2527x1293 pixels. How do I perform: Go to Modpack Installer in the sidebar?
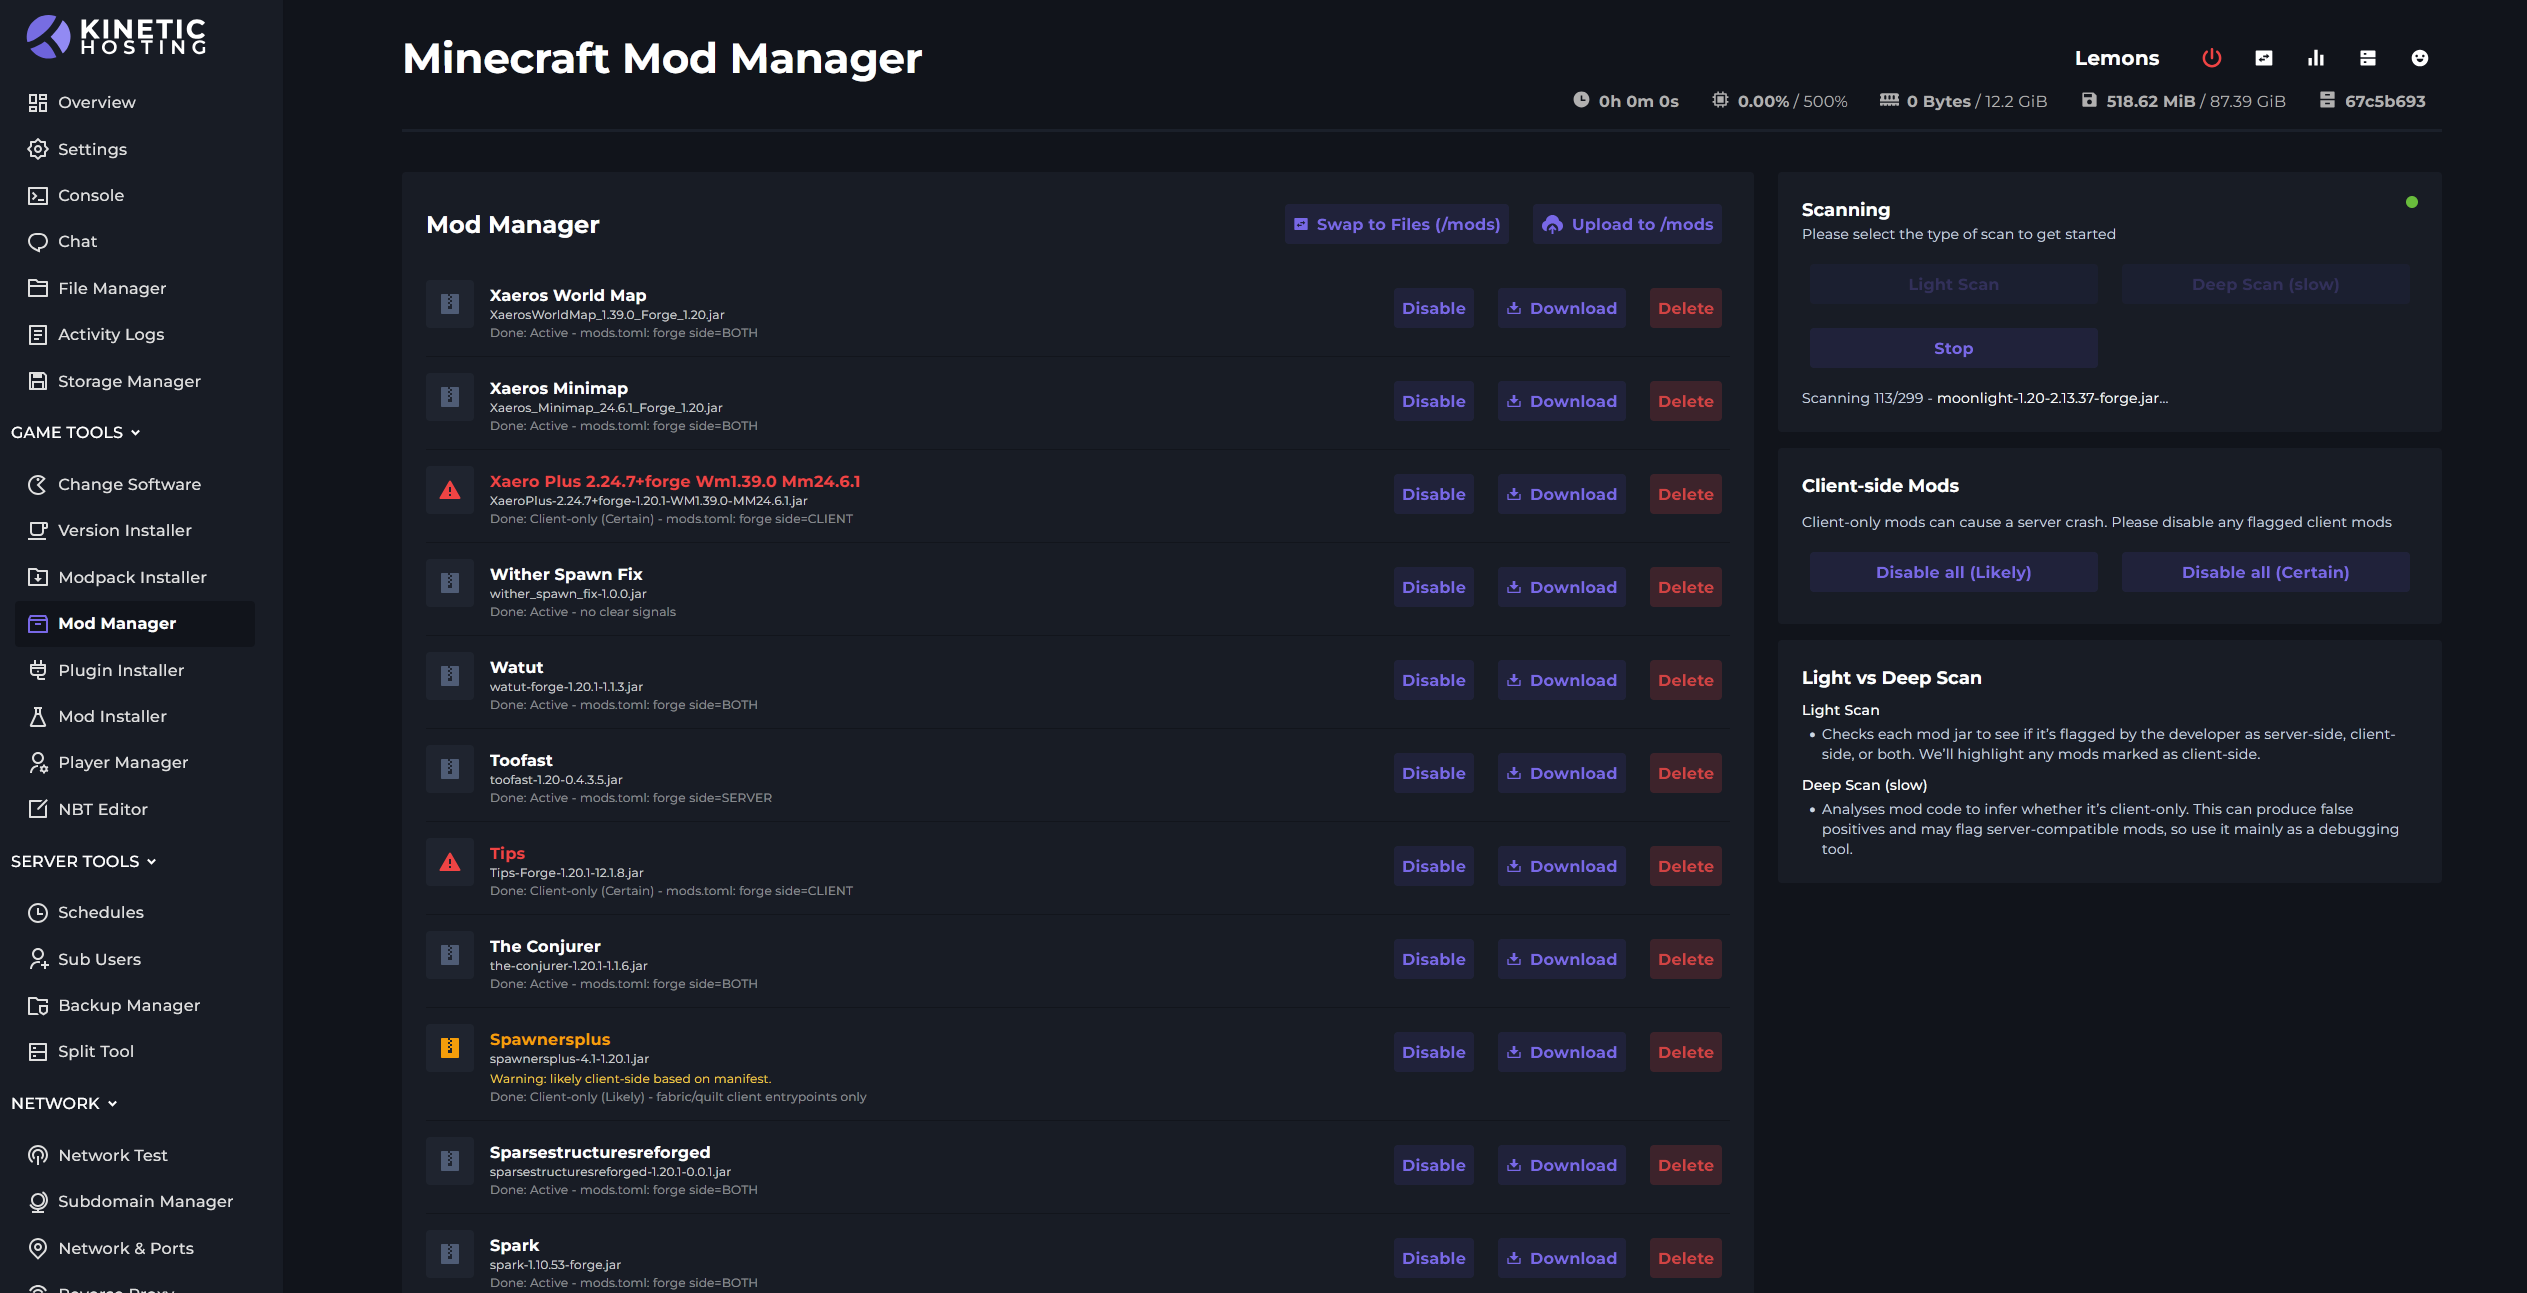point(132,577)
